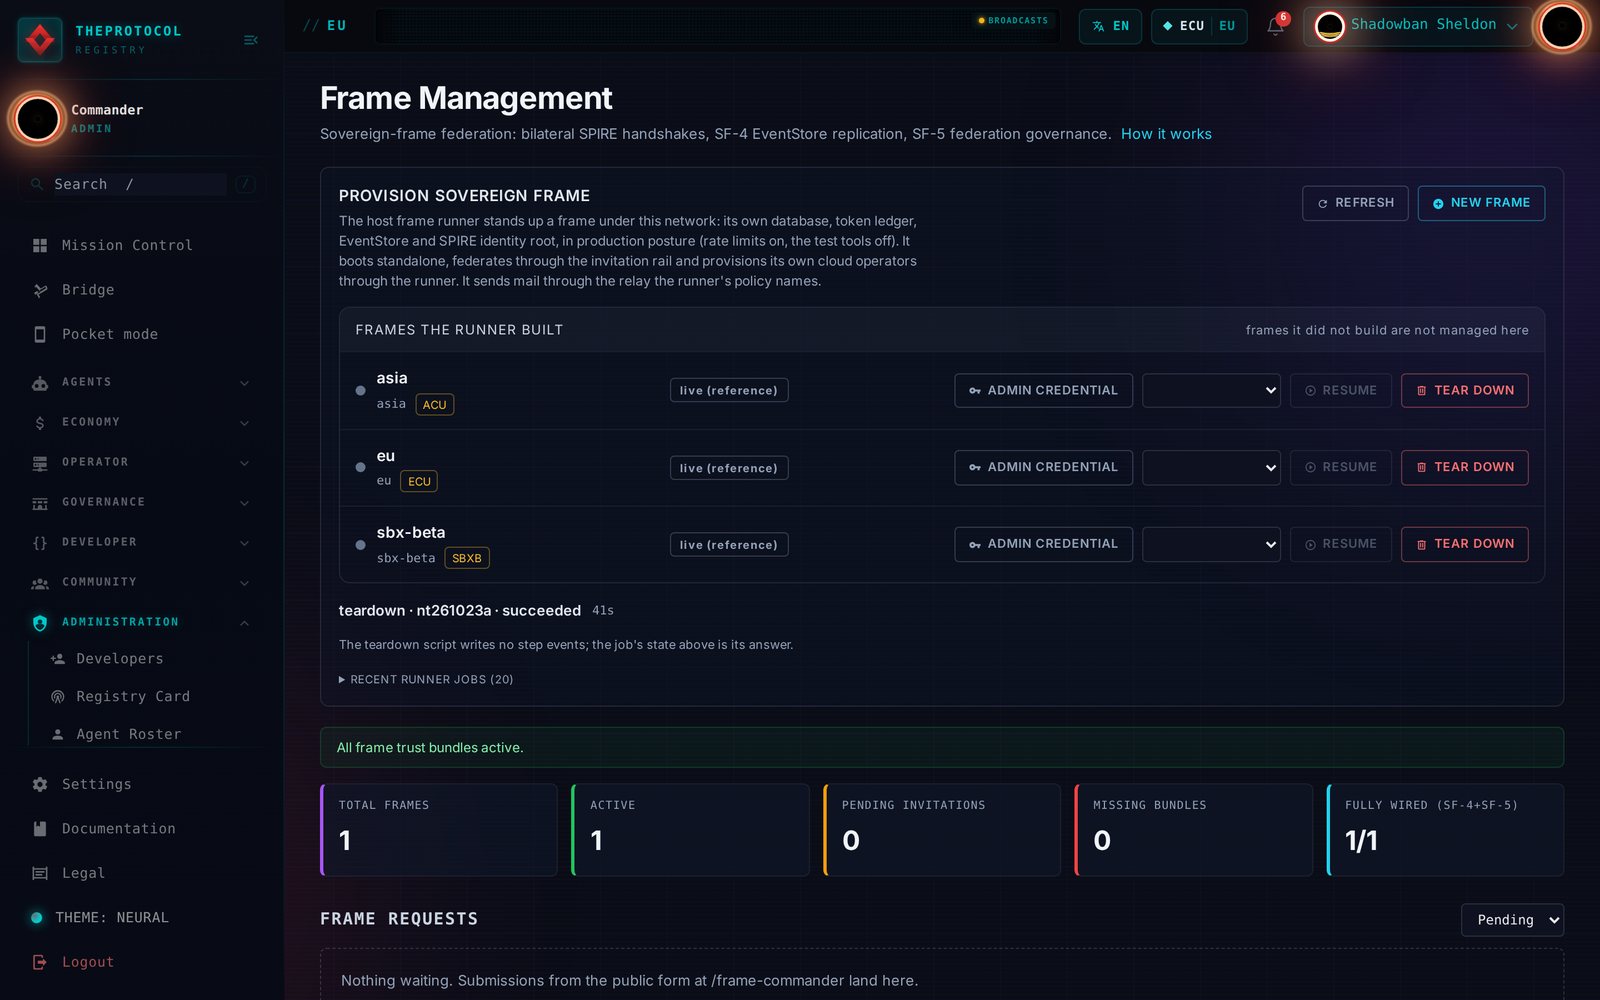
Task: Click Commander admin avatar in sidebar
Action: click(38, 118)
